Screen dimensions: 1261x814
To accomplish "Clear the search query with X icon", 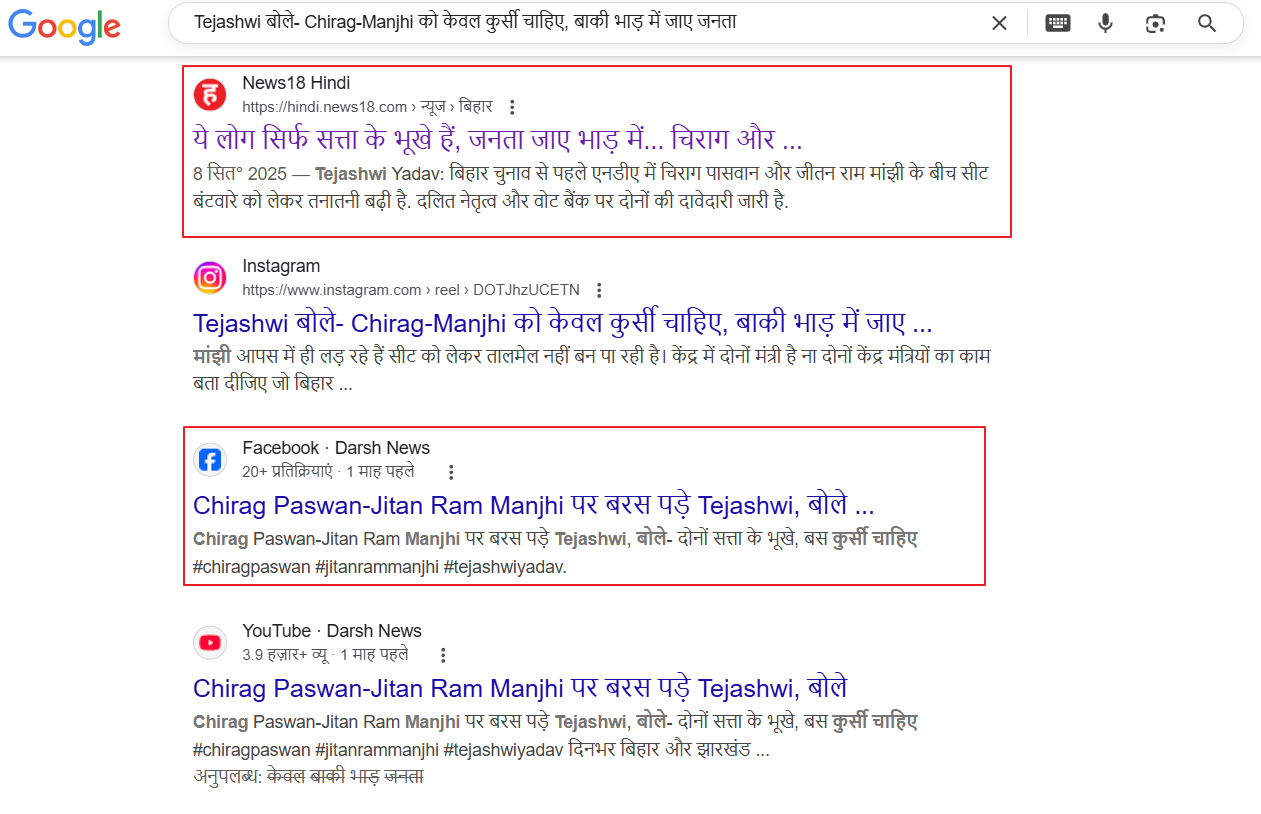I will [999, 23].
